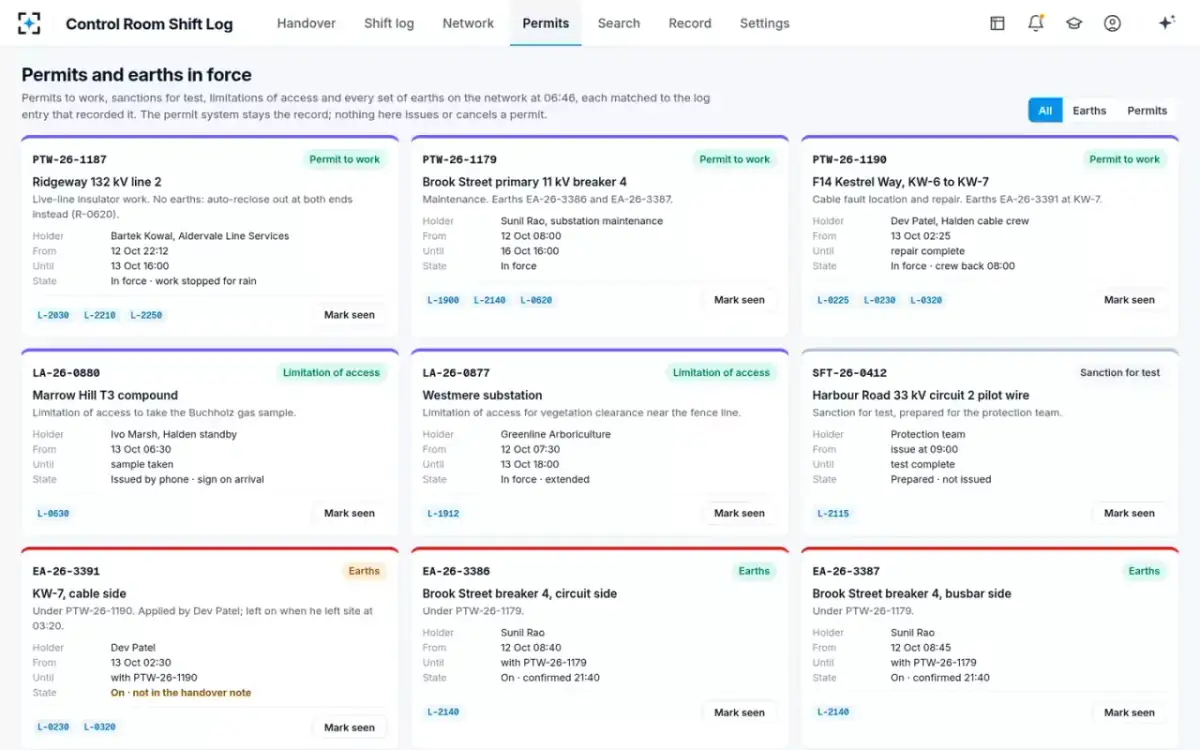Image resolution: width=1200 pixels, height=750 pixels.
Task: Mark seen the SFT-26-0412 Harbour Road card
Action: [x=1129, y=513]
